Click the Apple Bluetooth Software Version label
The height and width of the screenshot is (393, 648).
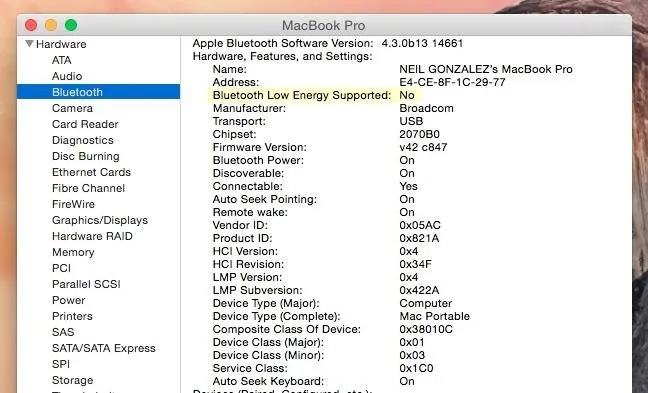[283, 43]
